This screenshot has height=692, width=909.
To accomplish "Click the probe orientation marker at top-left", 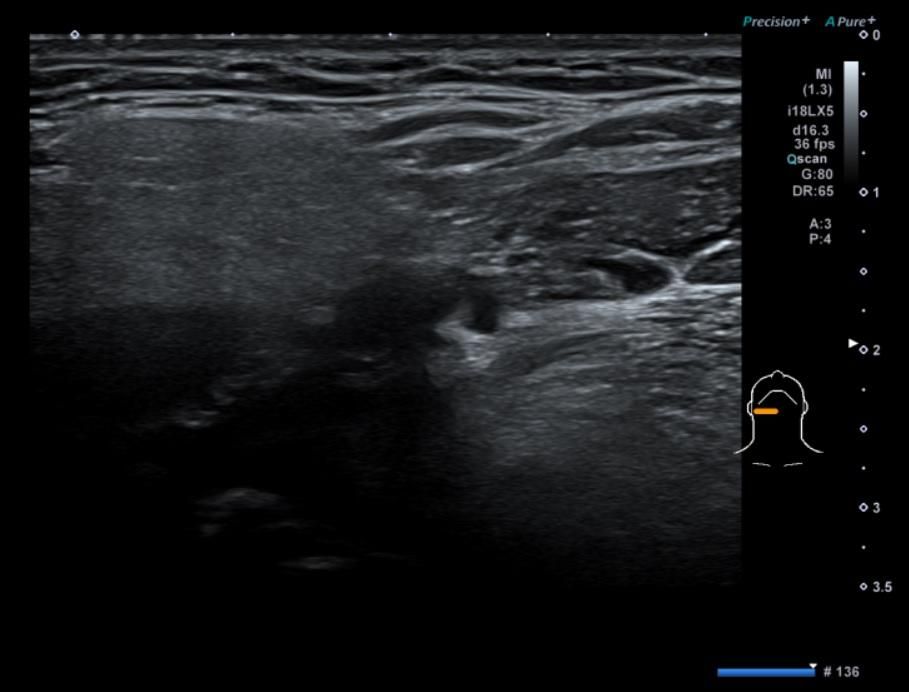I will coord(75,35).
